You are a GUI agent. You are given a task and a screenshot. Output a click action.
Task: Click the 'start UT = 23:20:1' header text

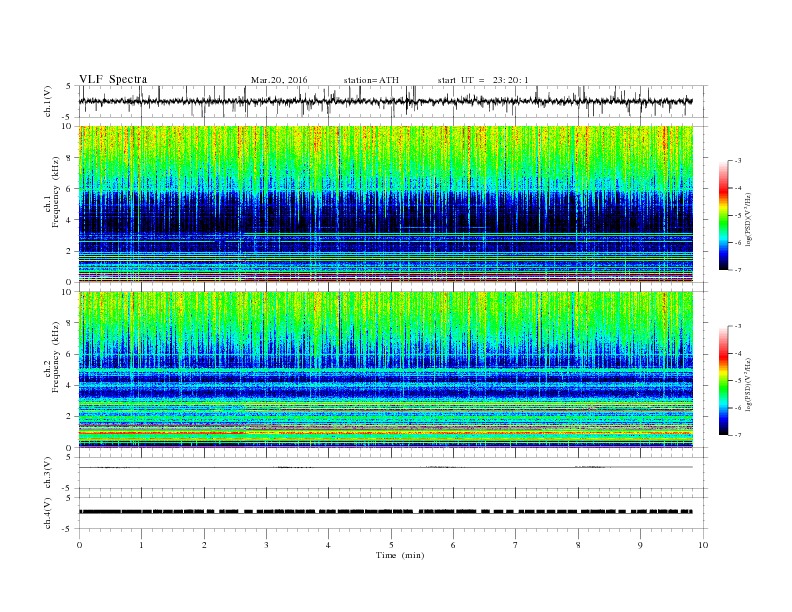click(x=483, y=80)
